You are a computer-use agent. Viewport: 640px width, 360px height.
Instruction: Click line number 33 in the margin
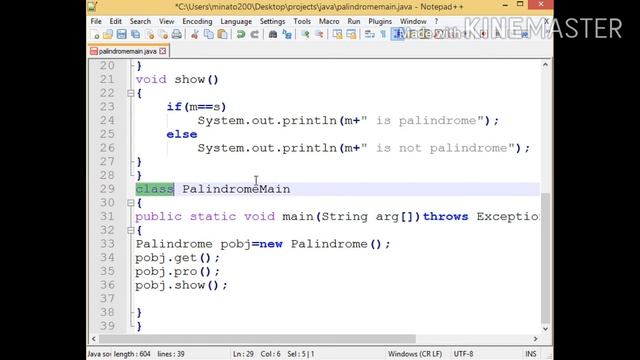point(107,244)
